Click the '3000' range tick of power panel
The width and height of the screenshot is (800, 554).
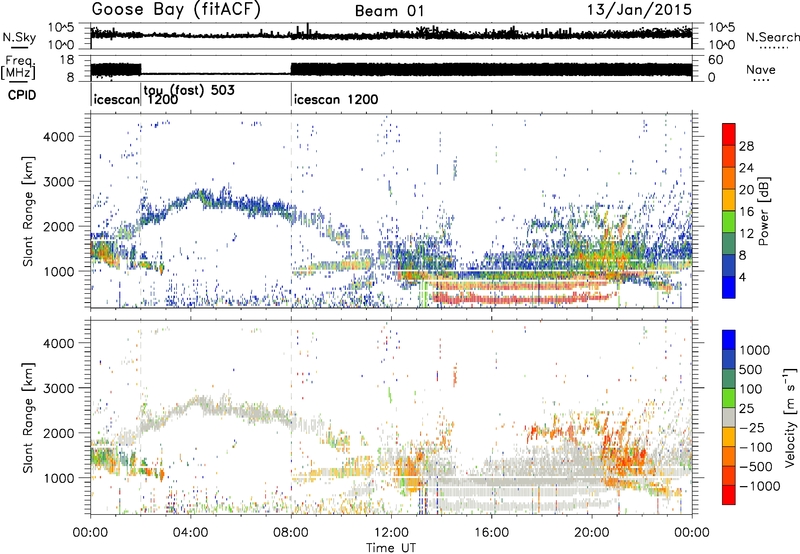59,182
